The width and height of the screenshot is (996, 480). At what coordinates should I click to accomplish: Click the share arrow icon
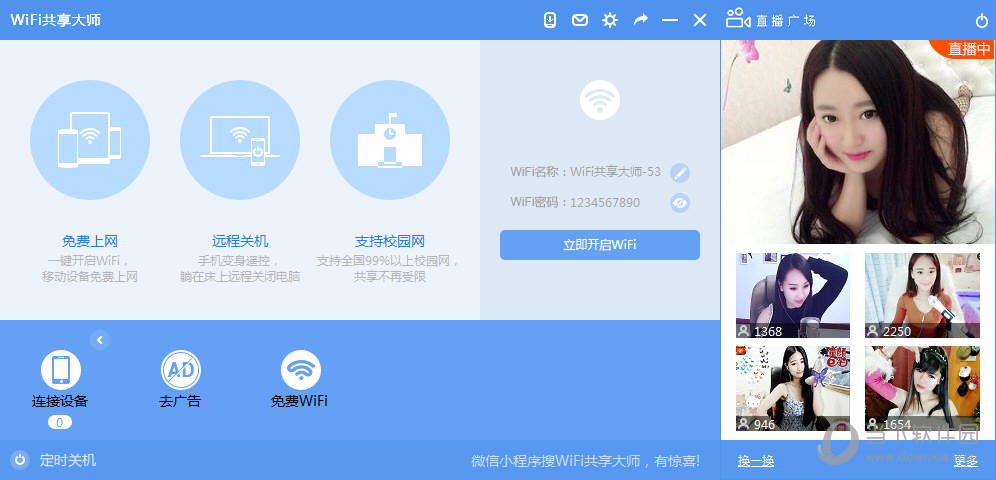[x=640, y=20]
